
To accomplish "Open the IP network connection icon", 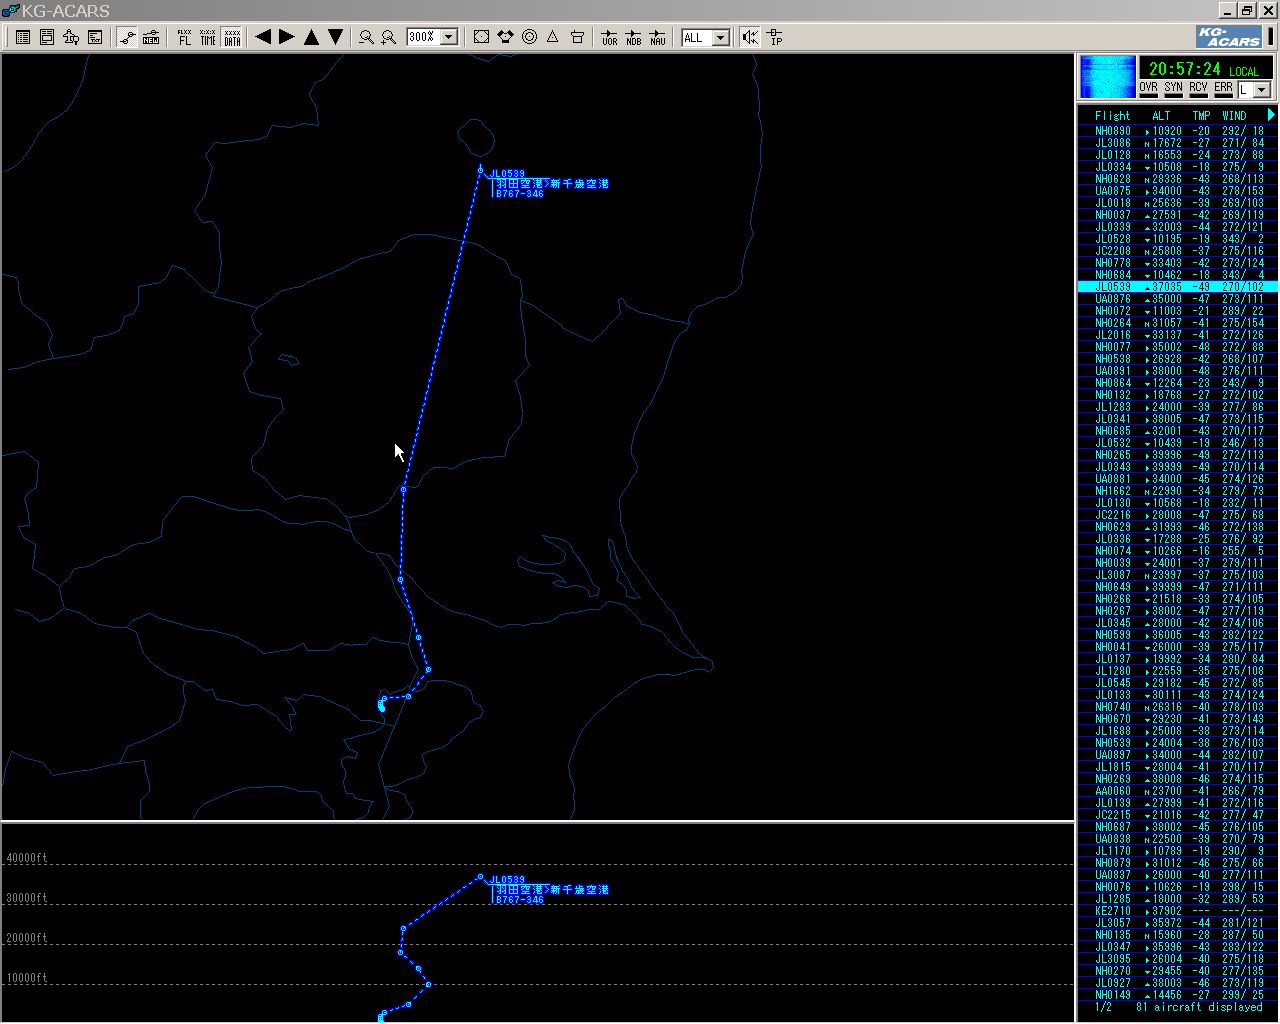I will pos(775,37).
